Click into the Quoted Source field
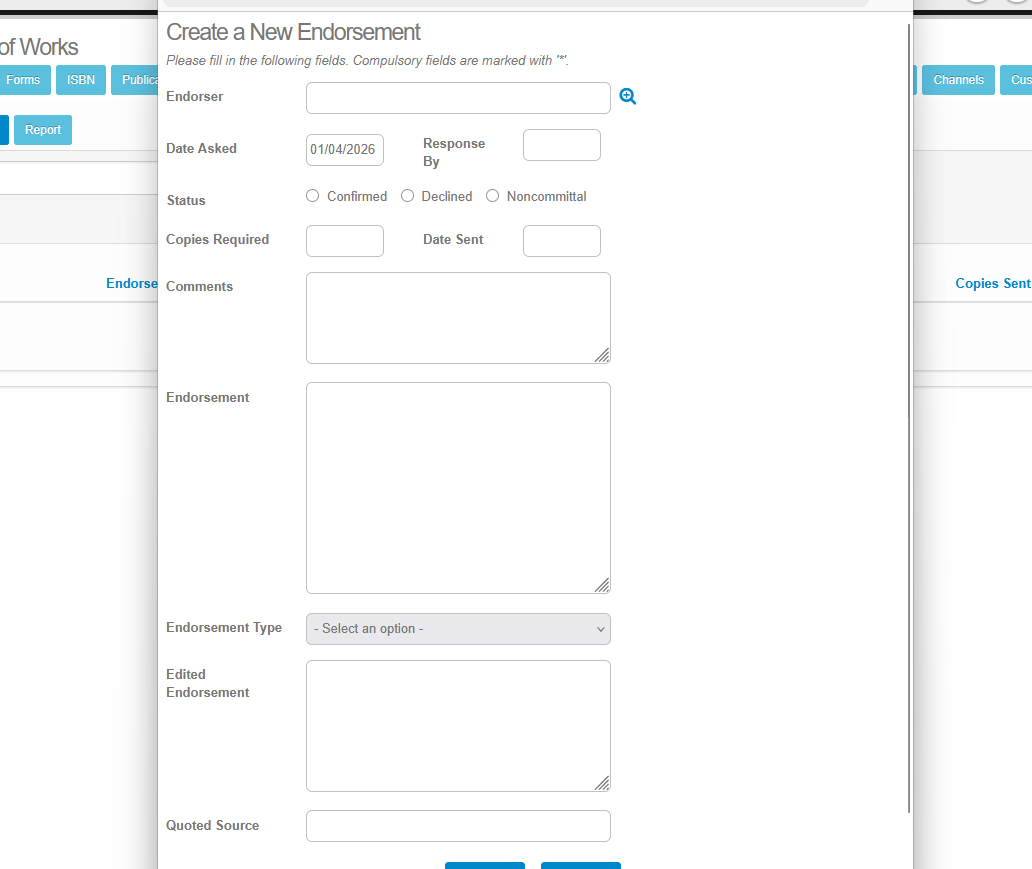 pyautogui.click(x=458, y=826)
